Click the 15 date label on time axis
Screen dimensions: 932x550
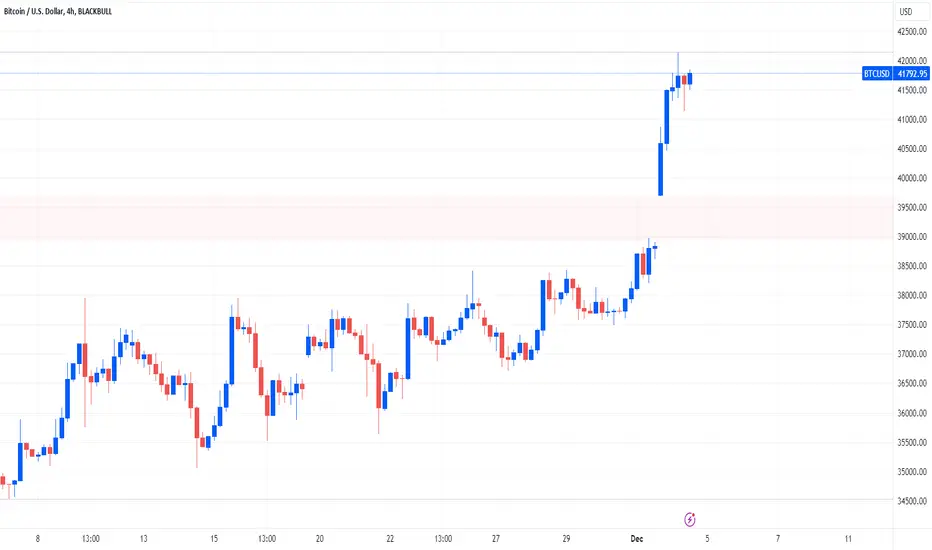[214, 539]
